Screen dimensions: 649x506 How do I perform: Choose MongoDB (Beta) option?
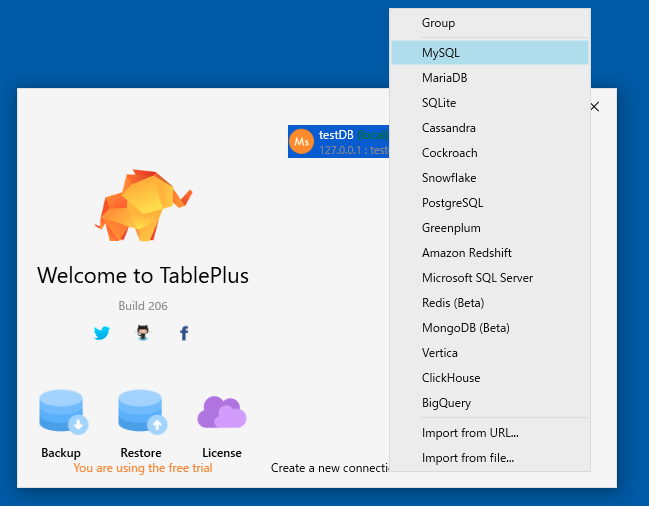[x=490, y=328]
